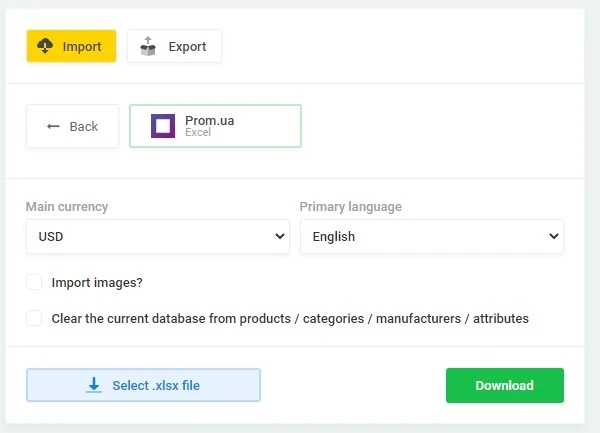Select the Prom.ua Excel source tile
The width and height of the screenshot is (600, 433).
pos(215,126)
